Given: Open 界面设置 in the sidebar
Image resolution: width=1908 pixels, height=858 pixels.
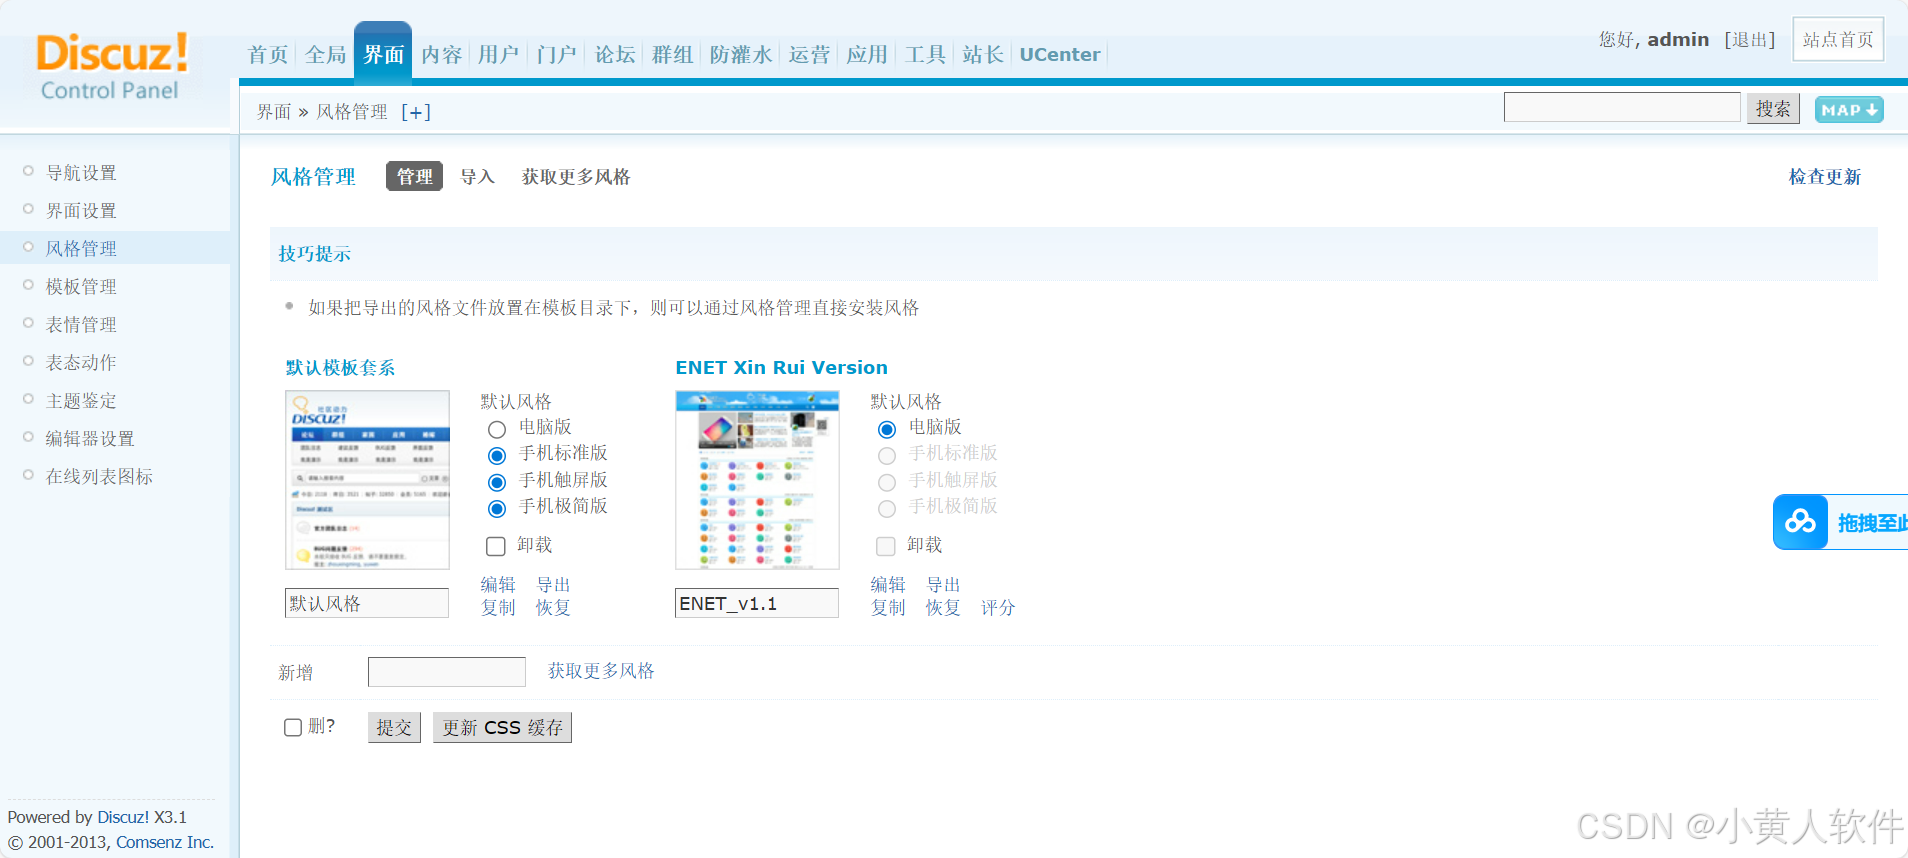Looking at the screenshot, I should point(81,211).
